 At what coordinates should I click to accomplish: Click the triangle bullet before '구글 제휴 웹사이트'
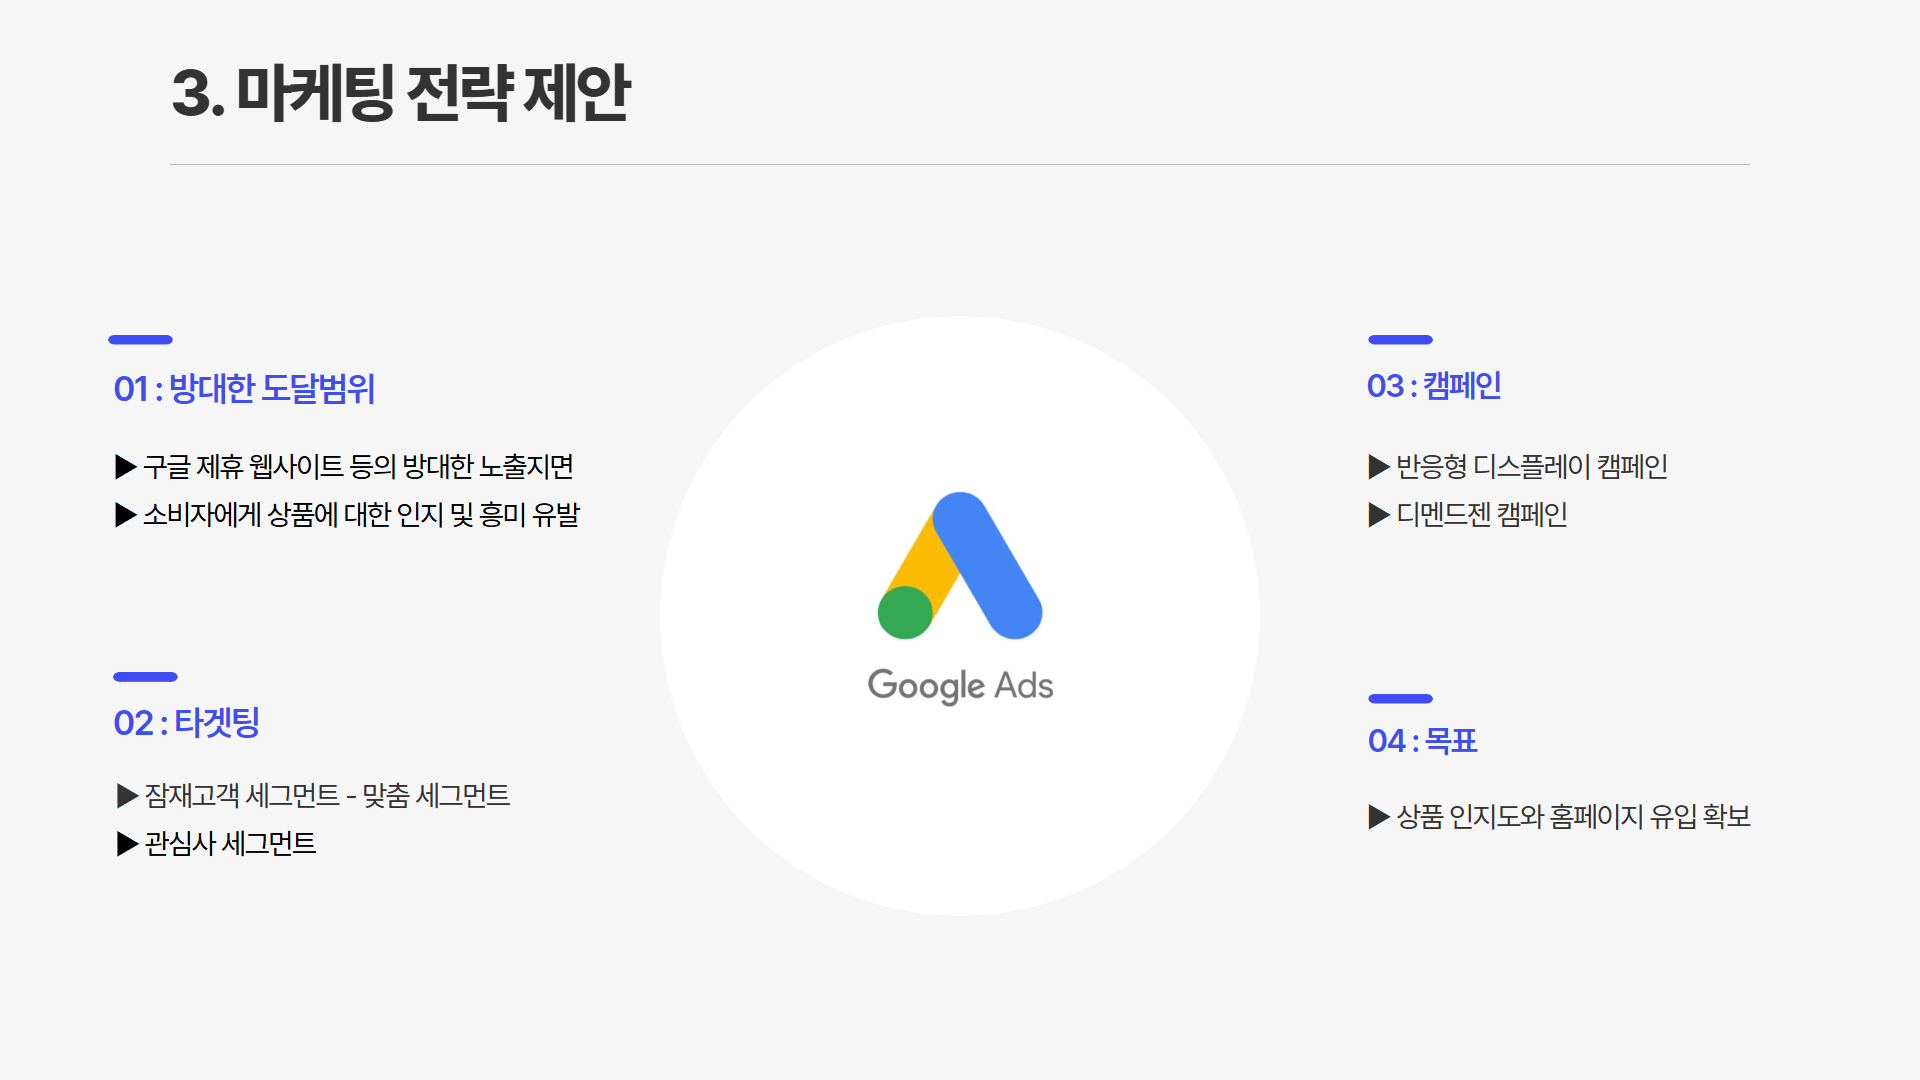(x=126, y=466)
